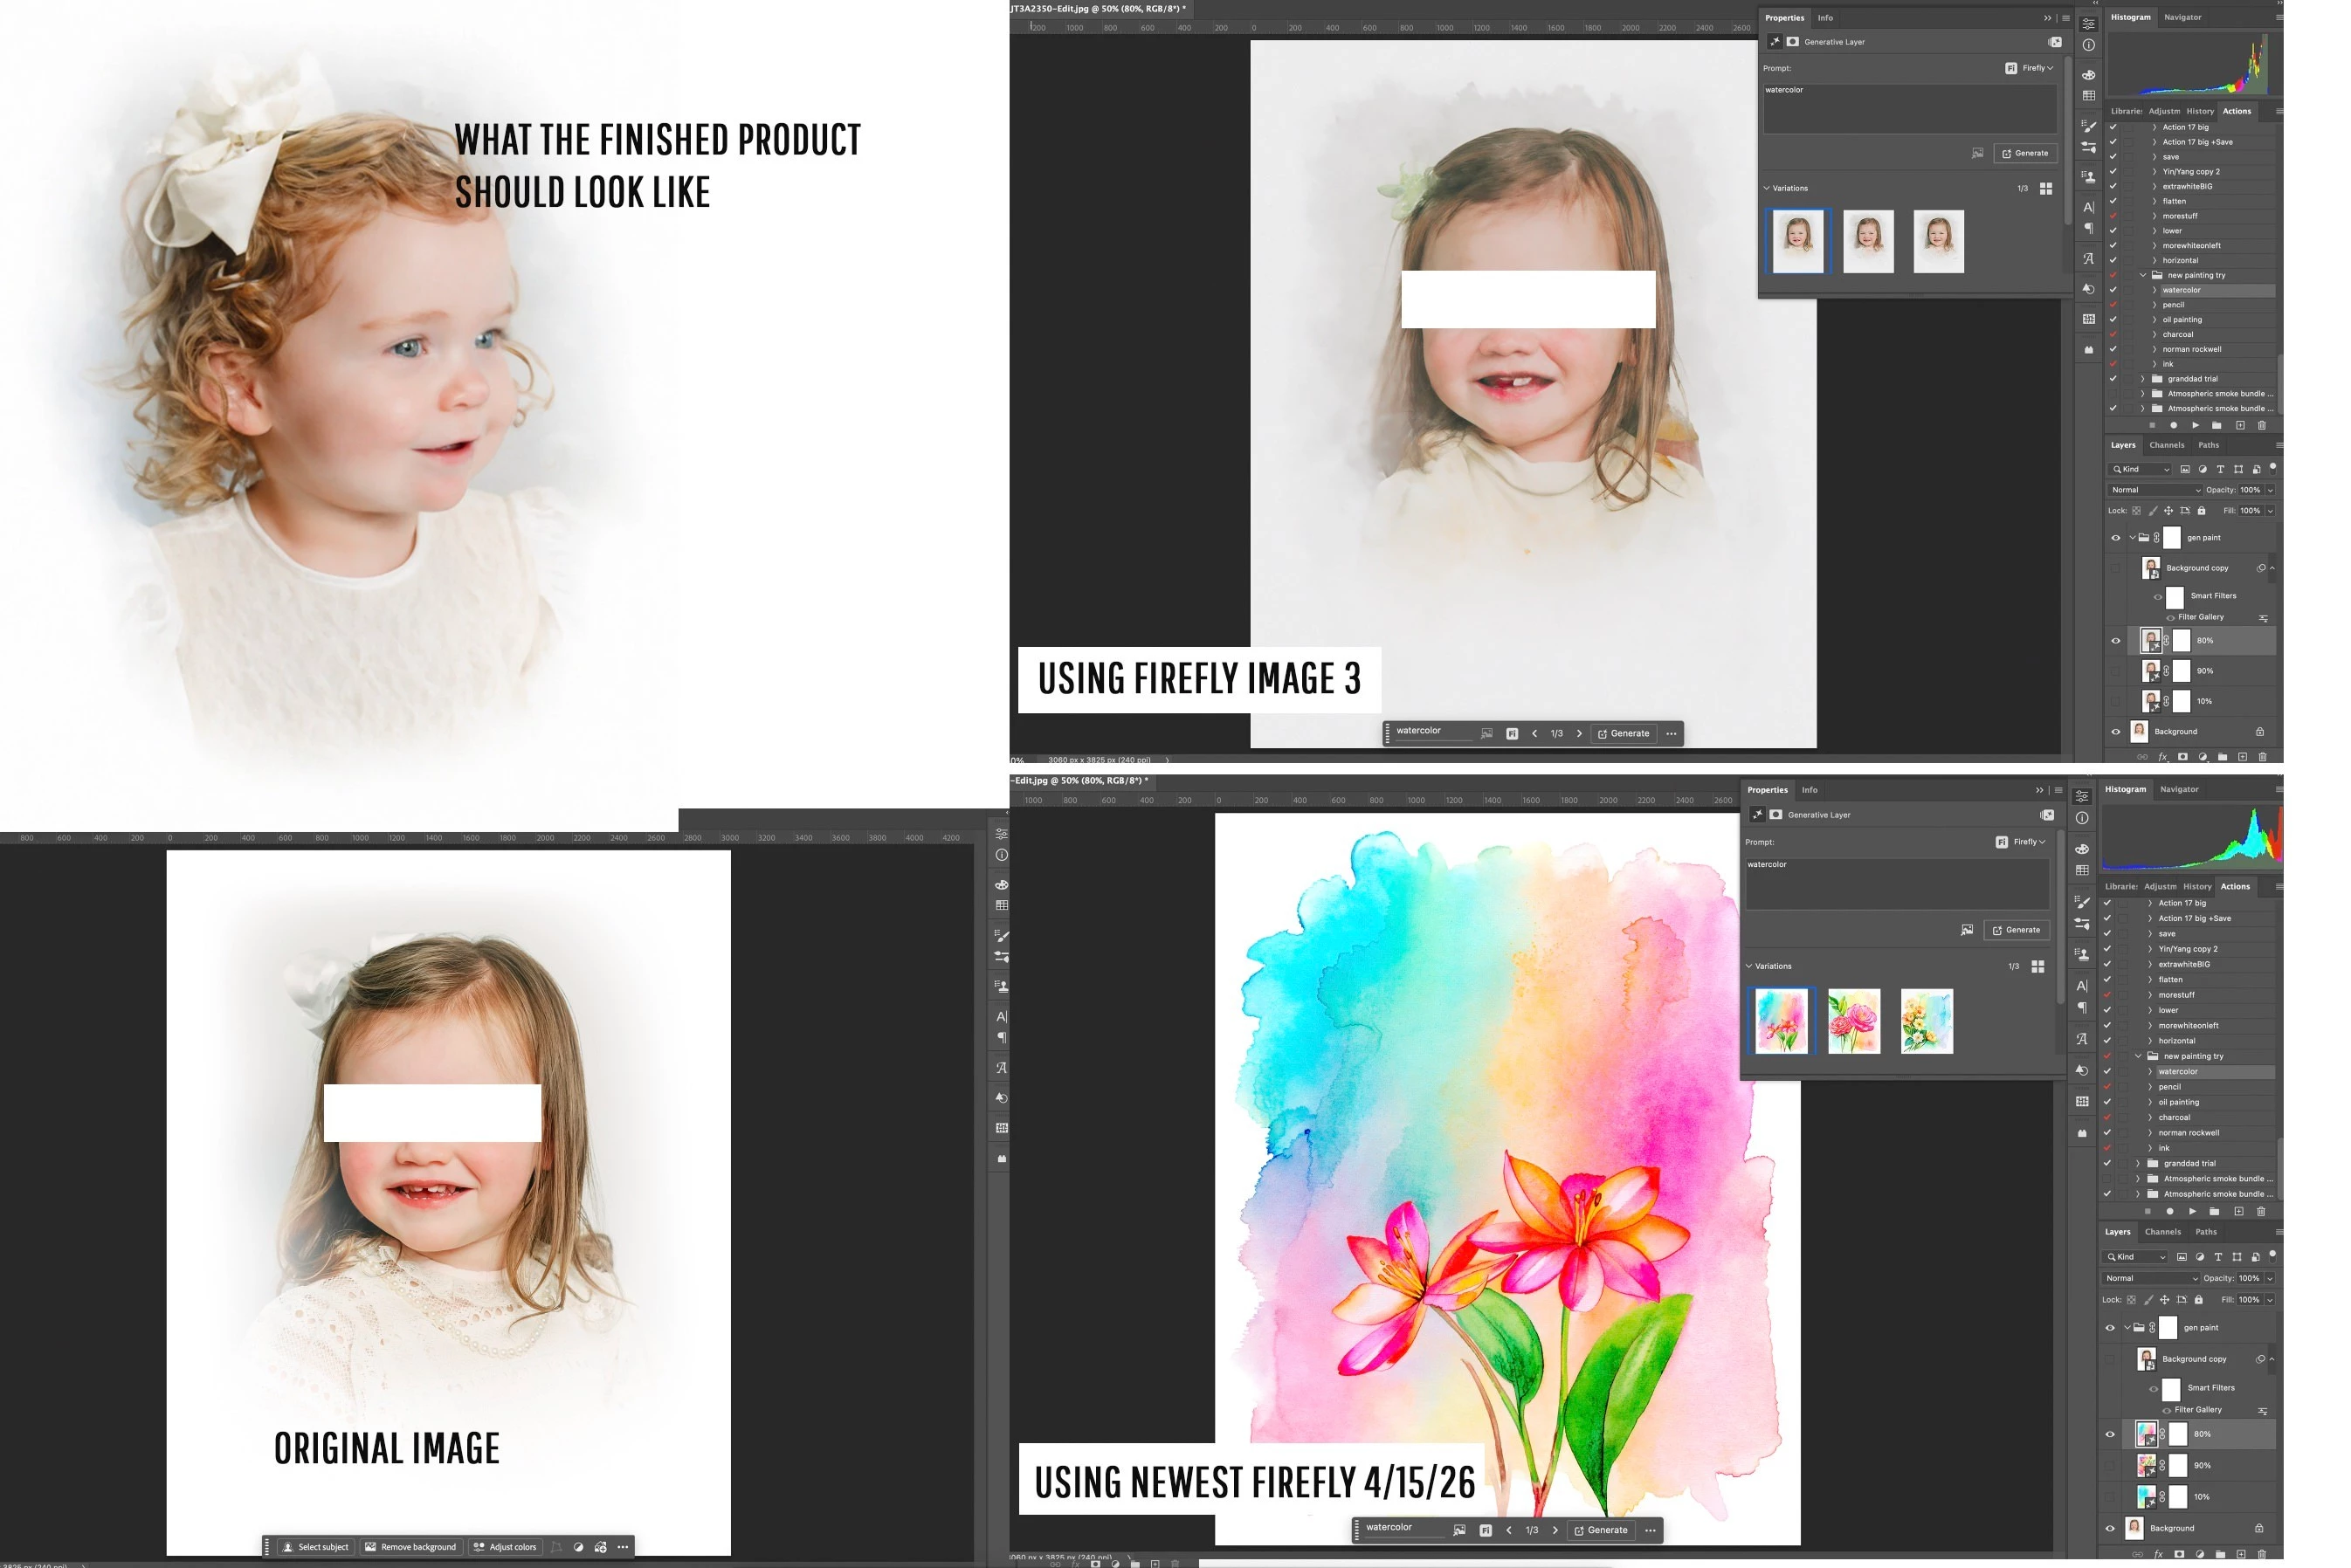Show the 90% layer with rose thumbnail
The width and height of the screenshot is (2351, 1568).
click(x=2110, y=1465)
